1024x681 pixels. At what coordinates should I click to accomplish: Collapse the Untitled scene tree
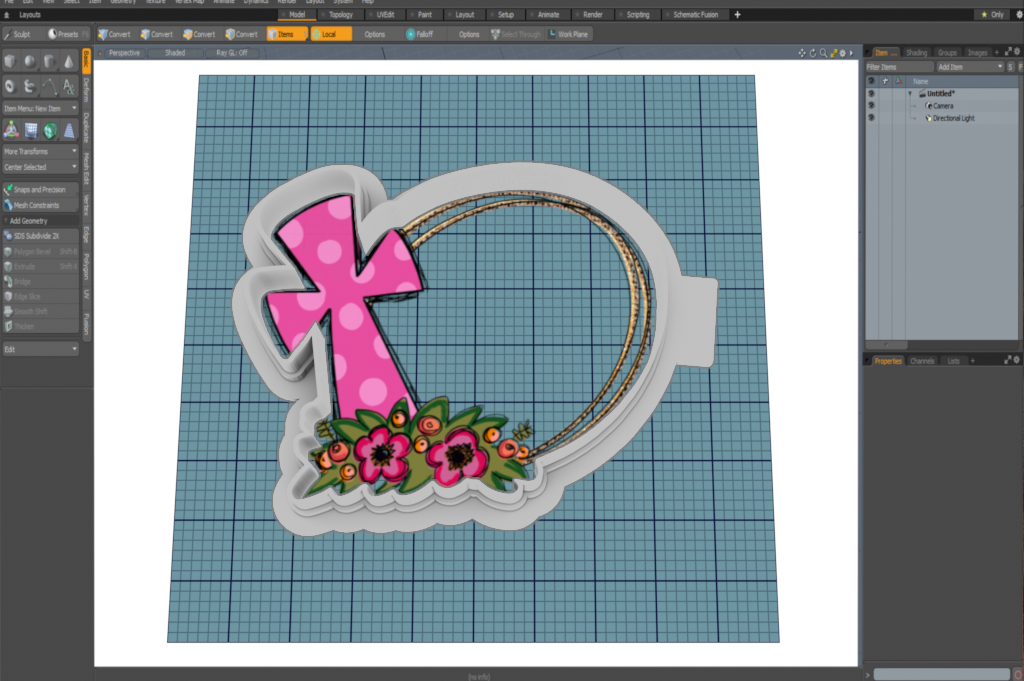(x=910, y=93)
